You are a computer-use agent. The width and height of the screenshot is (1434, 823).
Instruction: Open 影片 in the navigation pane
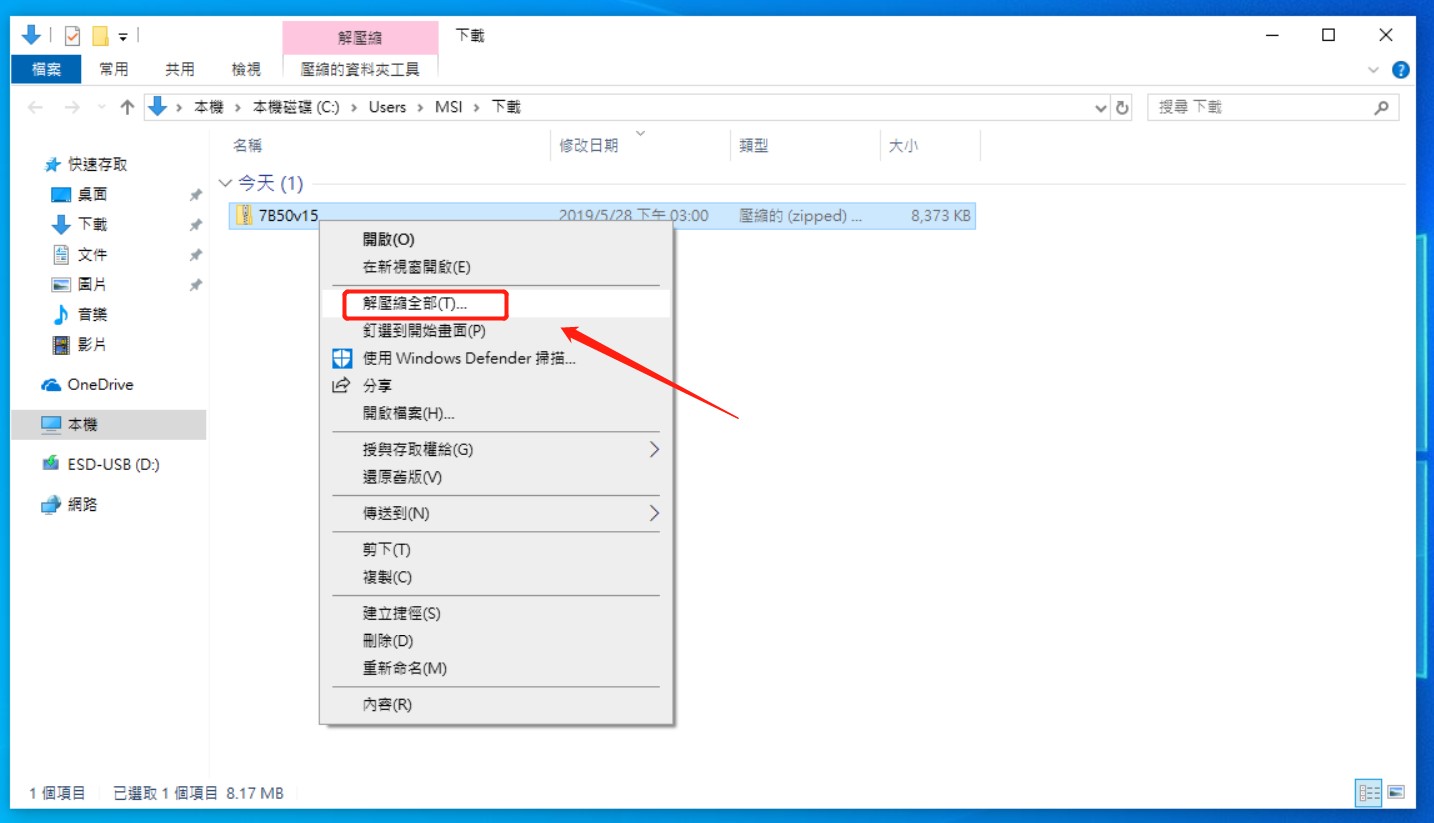click(92, 344)
